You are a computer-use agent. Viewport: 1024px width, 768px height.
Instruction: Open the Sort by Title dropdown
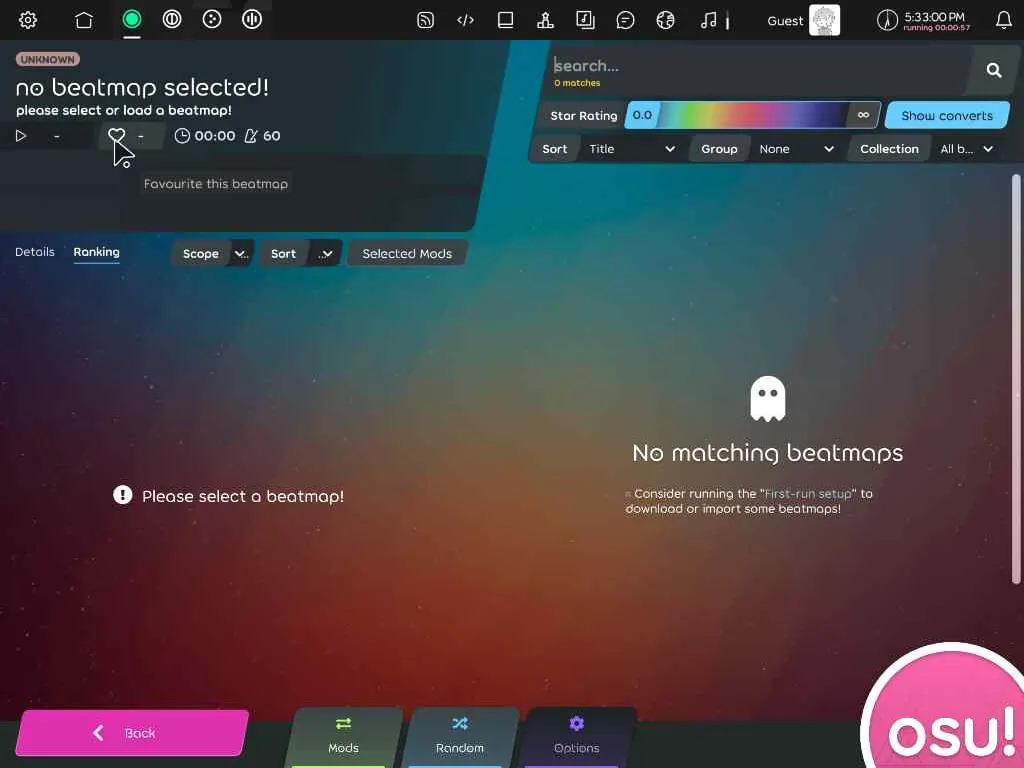(x=632, y=149)
